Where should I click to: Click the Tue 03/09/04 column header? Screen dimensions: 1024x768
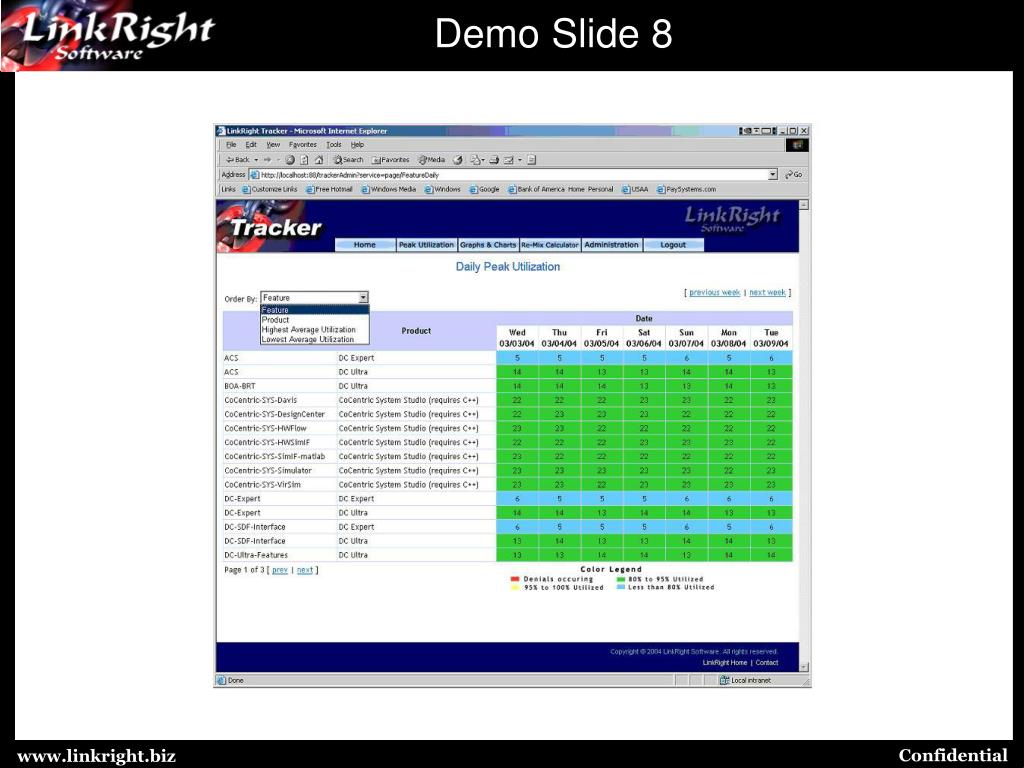coord(771,338)
